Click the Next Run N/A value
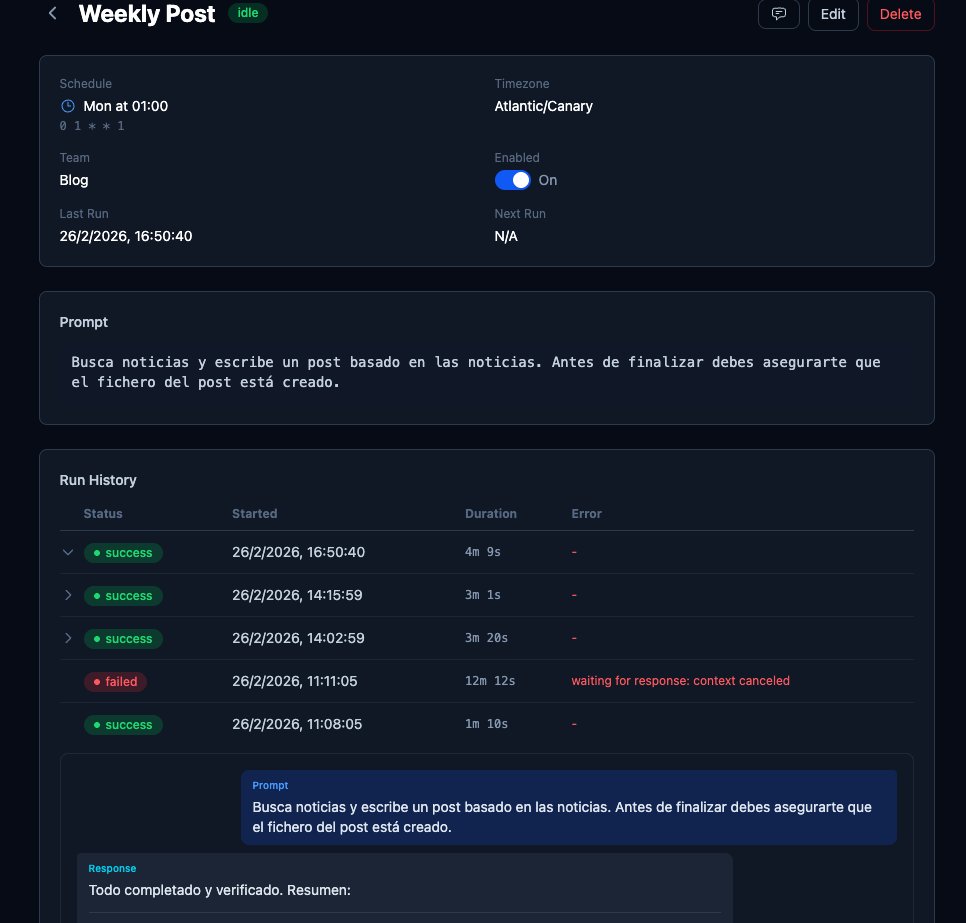The width and height of the screenshot is (966, 923). (x=506, y=236)
